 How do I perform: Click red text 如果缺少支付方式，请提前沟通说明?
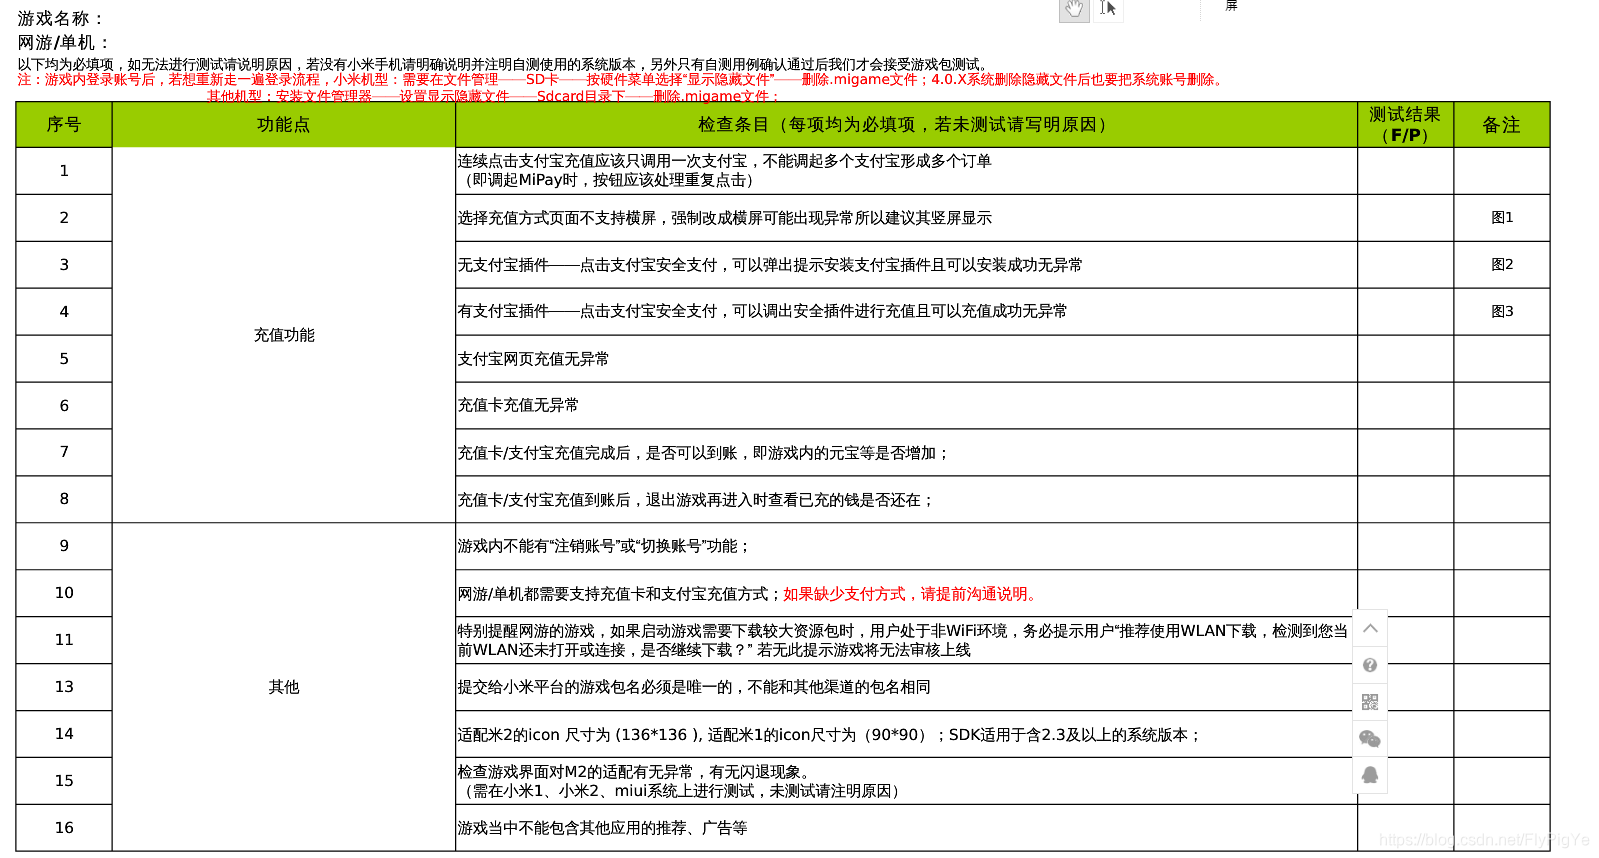pyautogui.click(x=912, y=594)
